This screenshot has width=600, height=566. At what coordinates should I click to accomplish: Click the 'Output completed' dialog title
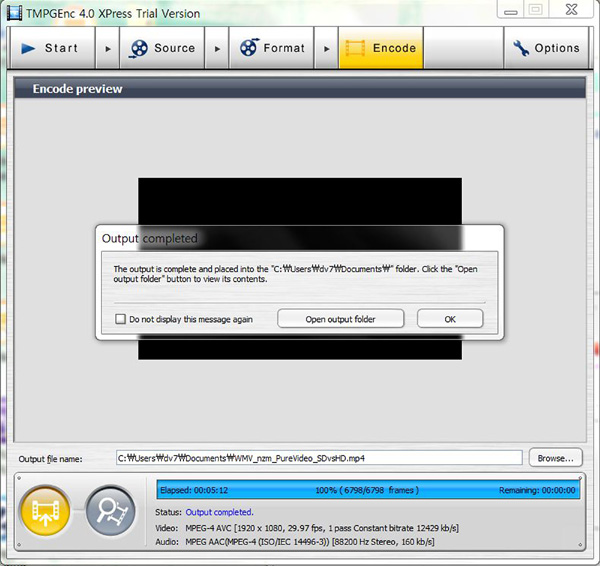point(150,238)
